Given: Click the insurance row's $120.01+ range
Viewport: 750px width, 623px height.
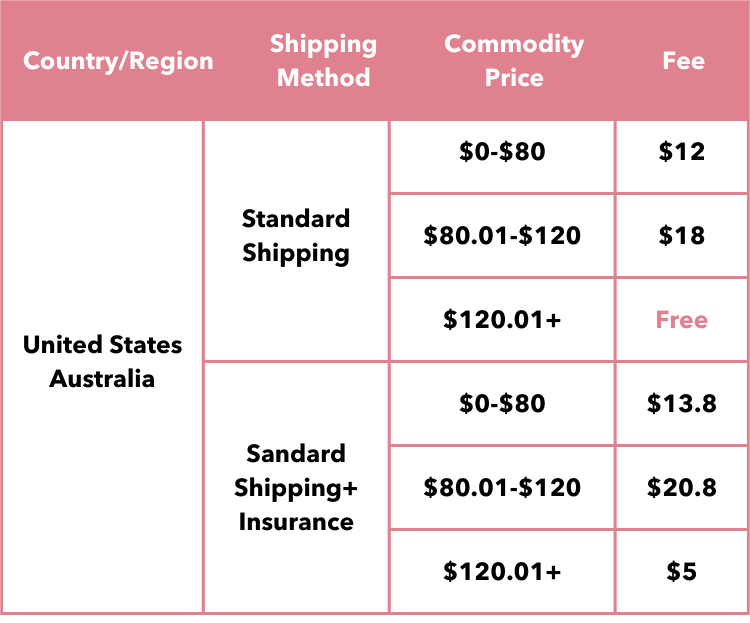Looking at the screenshot, I should click(x=502, y=571).
